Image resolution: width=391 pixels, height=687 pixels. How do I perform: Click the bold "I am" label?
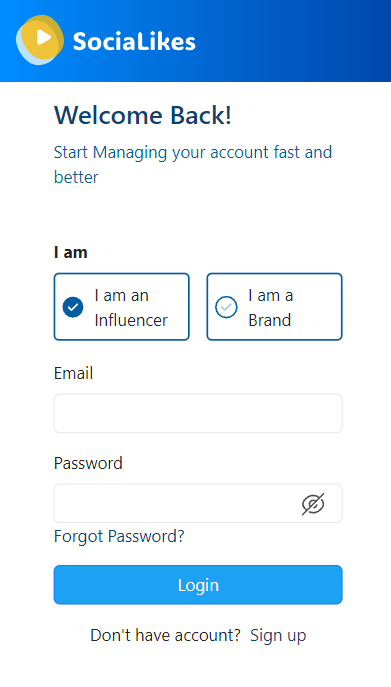pos(71,252)
